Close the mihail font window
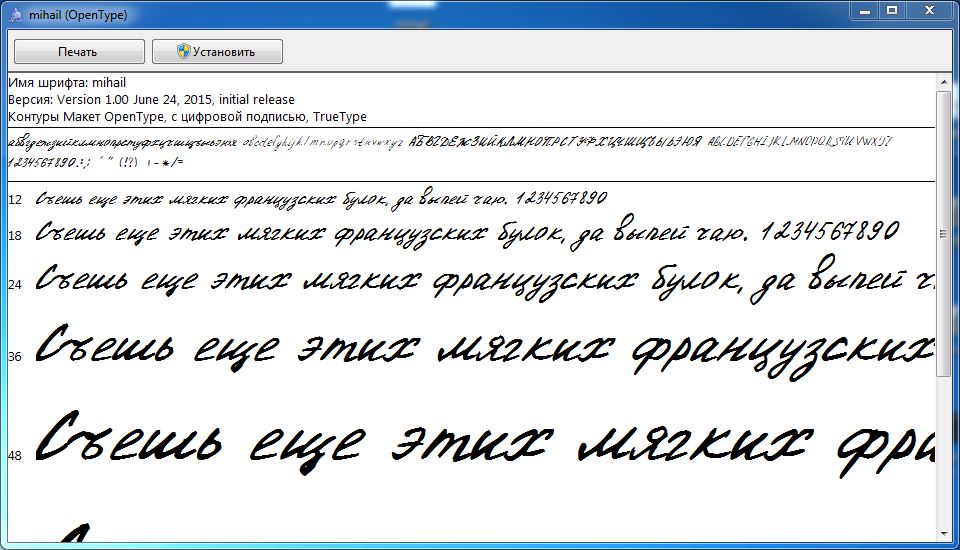 (x=929, y=10)
